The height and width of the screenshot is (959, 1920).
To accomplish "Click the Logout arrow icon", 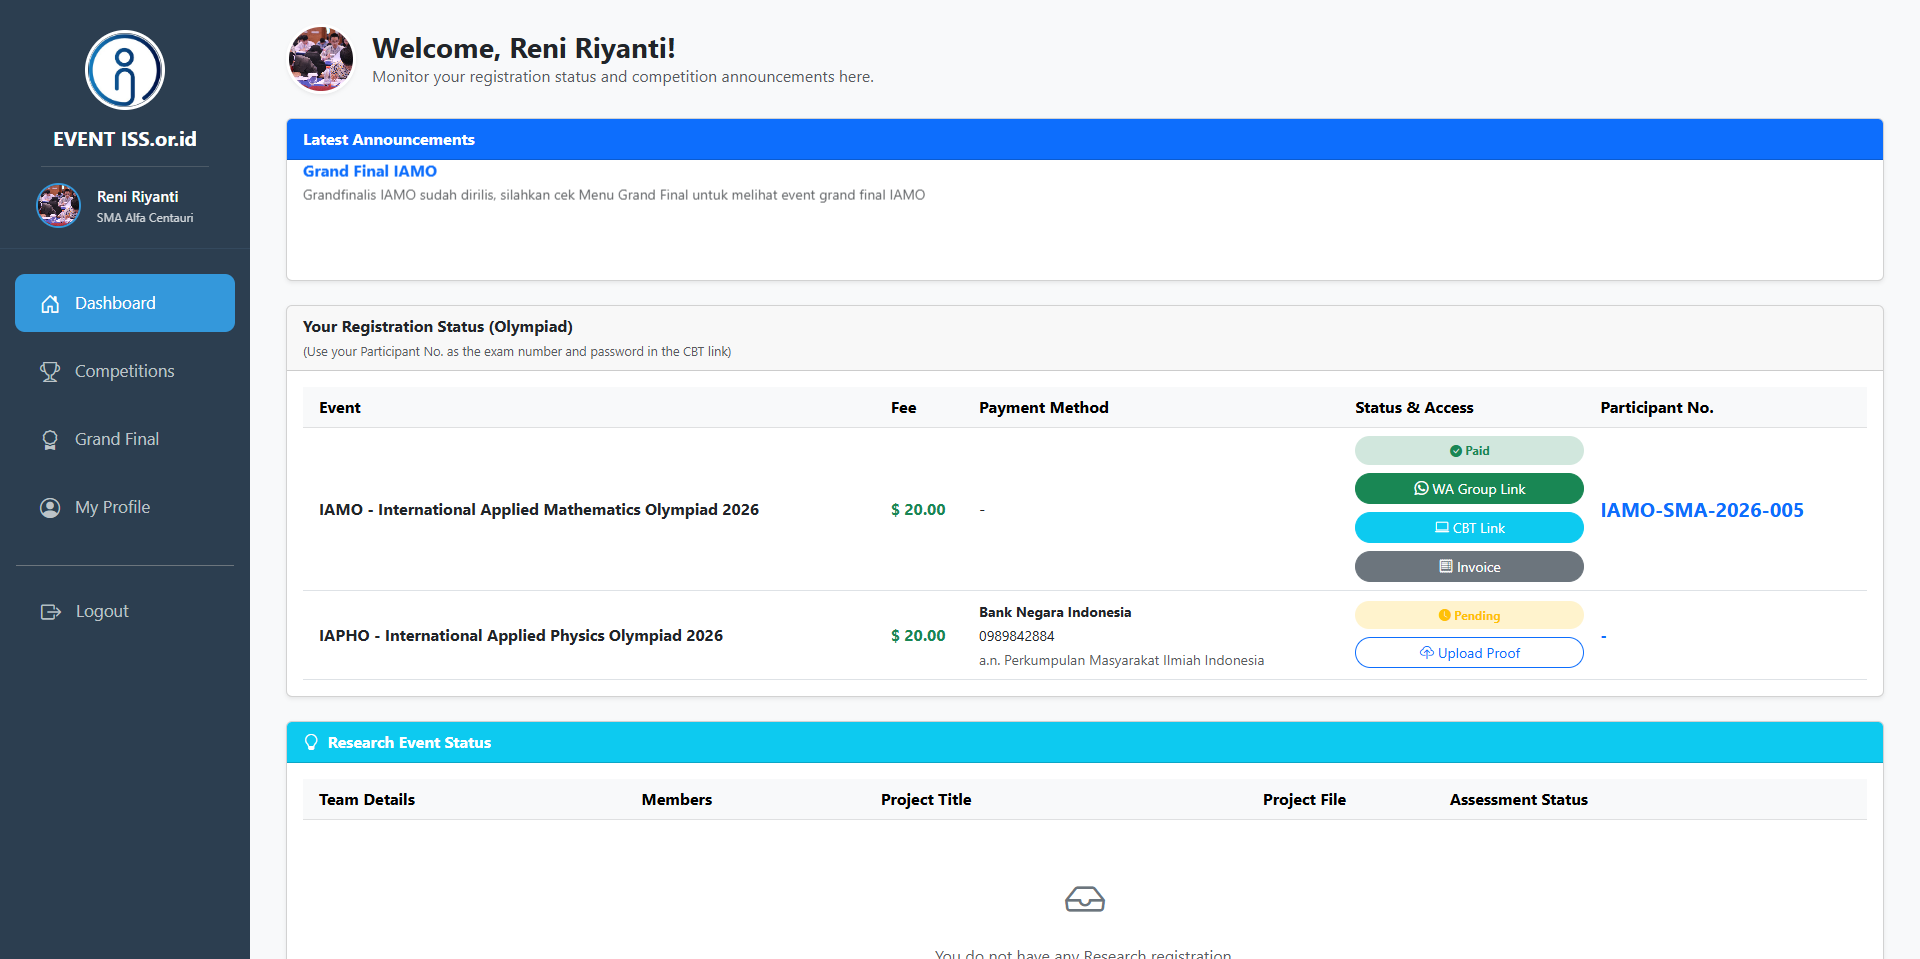I will click(x=50, y=612).
